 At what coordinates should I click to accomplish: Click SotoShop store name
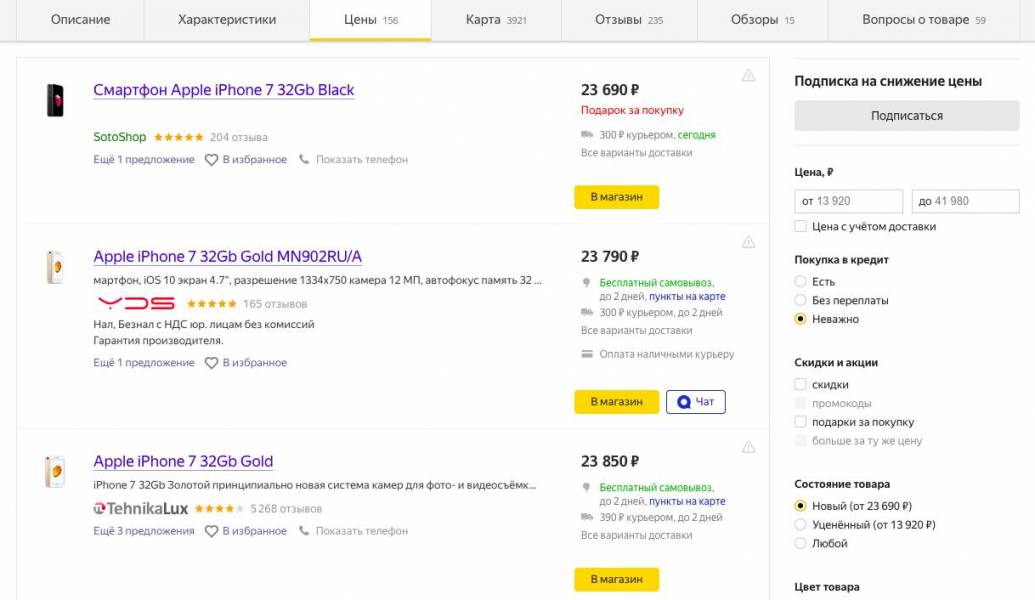119,137
